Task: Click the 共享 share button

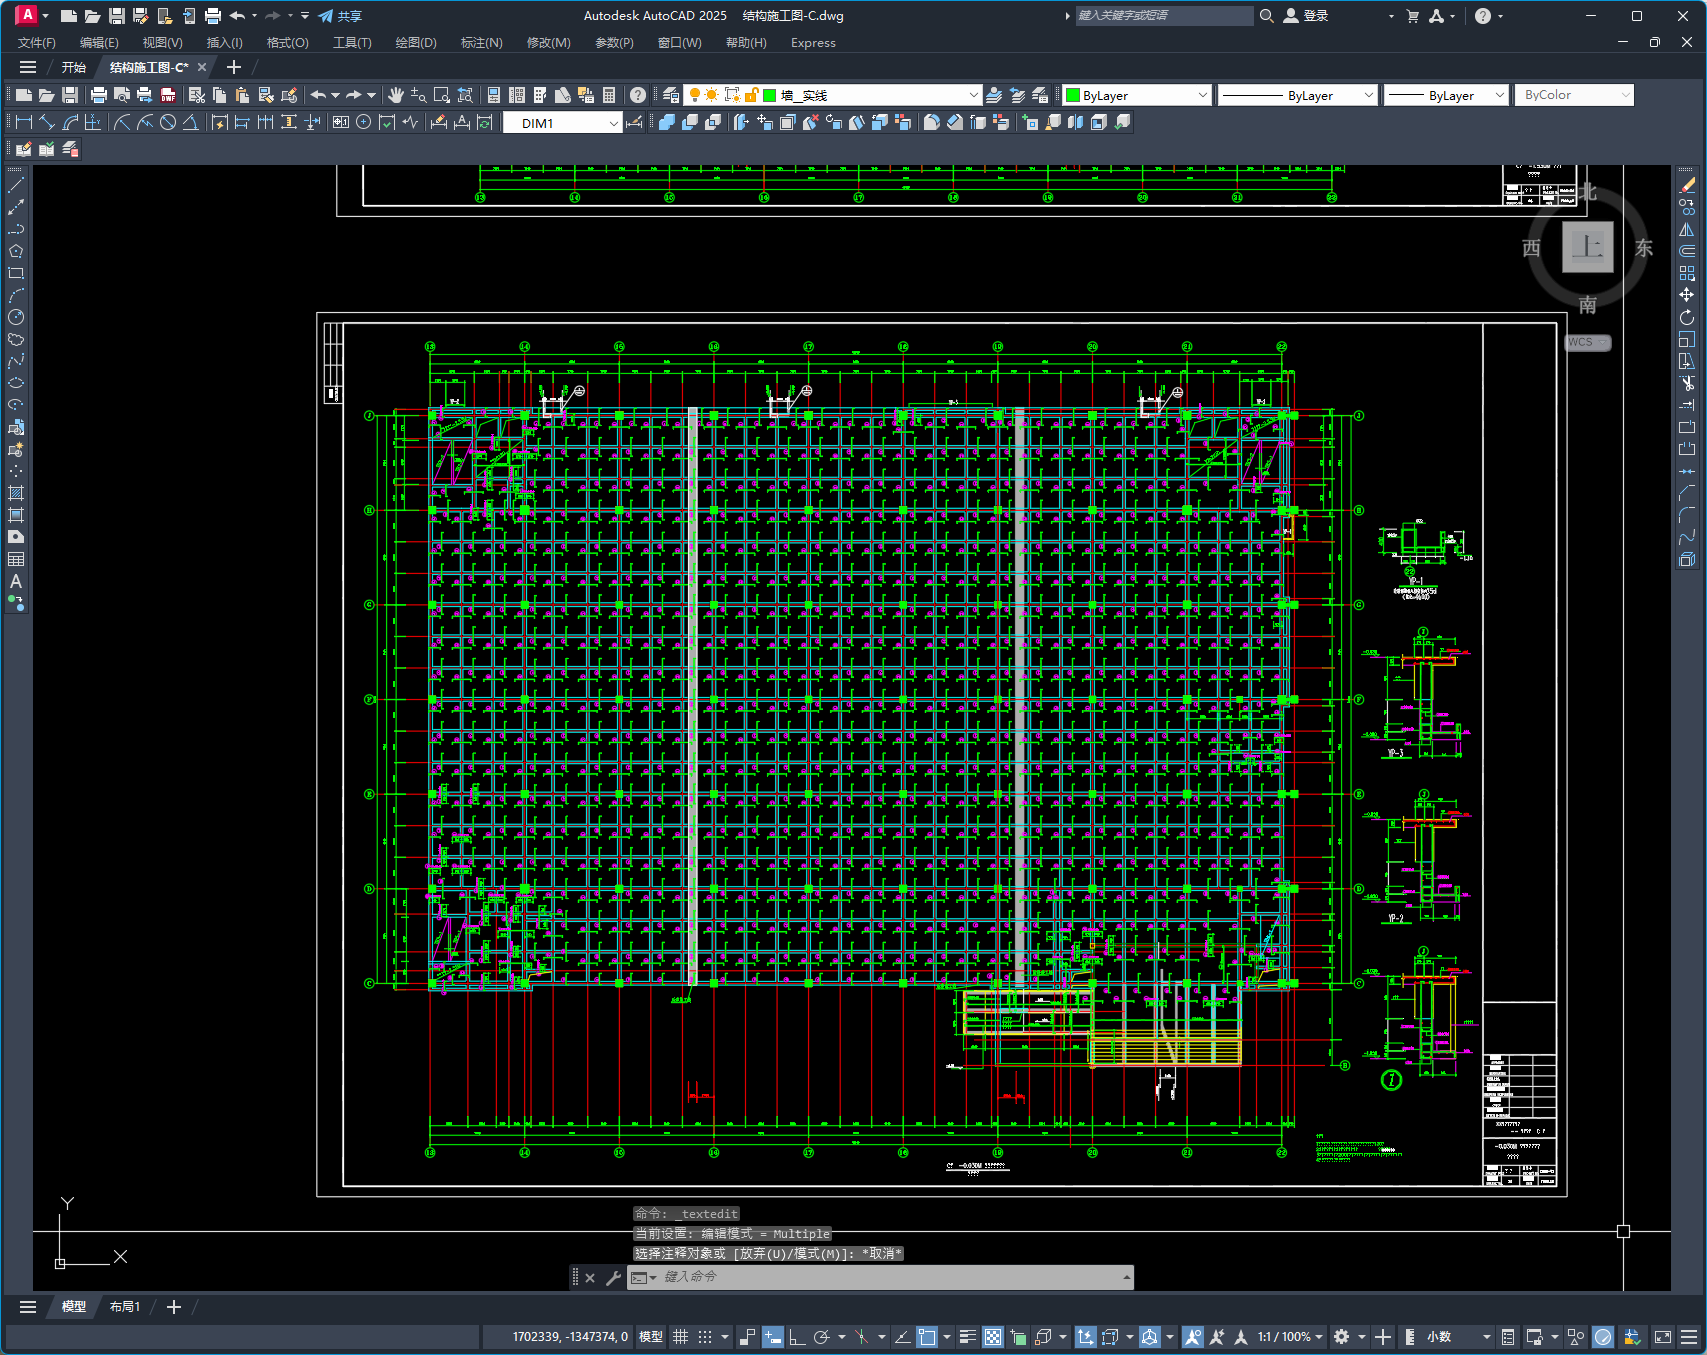Action: tap(340, 16)
